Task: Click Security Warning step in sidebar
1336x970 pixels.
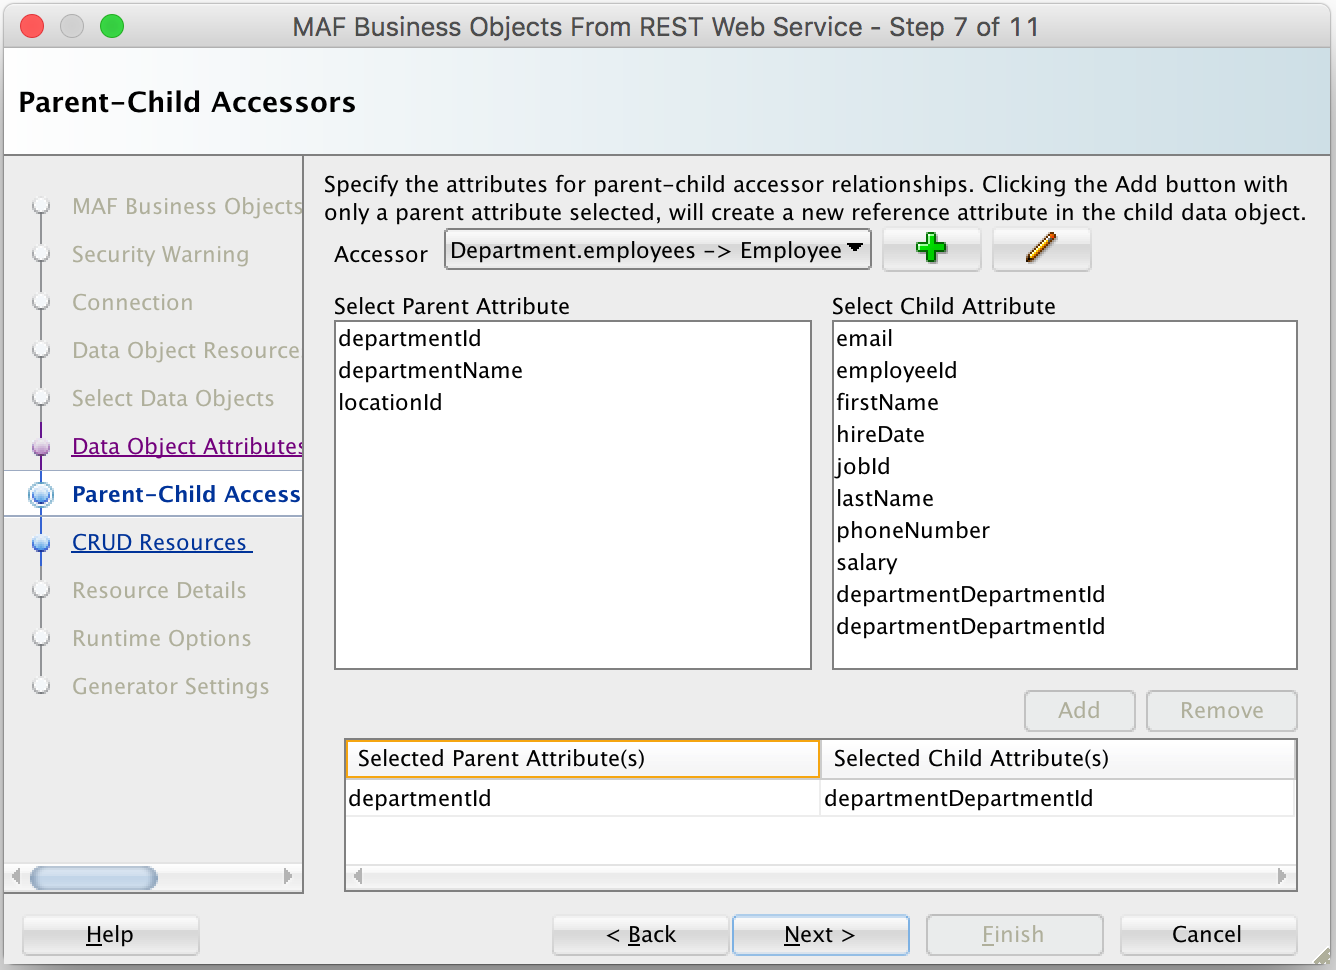Action: pyautogui.click(x=160, y=254)
